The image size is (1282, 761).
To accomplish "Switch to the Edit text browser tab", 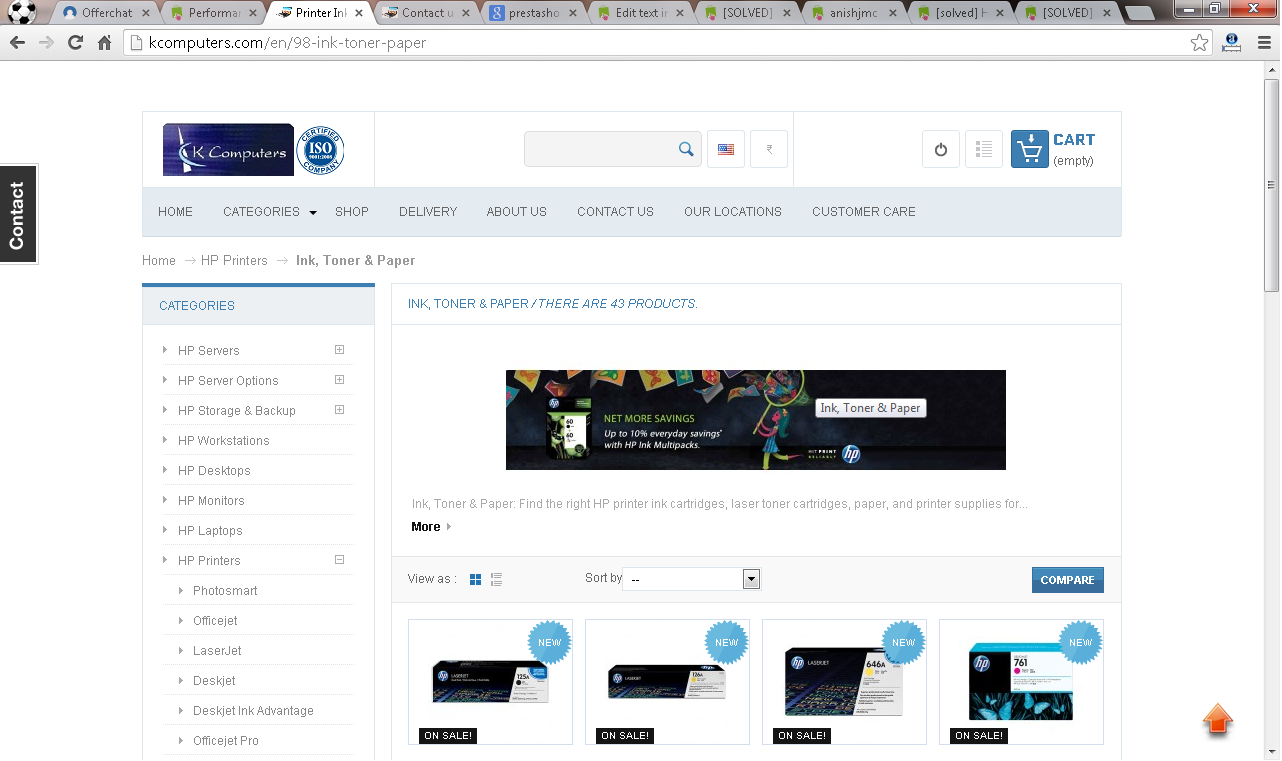I will 640,13.
